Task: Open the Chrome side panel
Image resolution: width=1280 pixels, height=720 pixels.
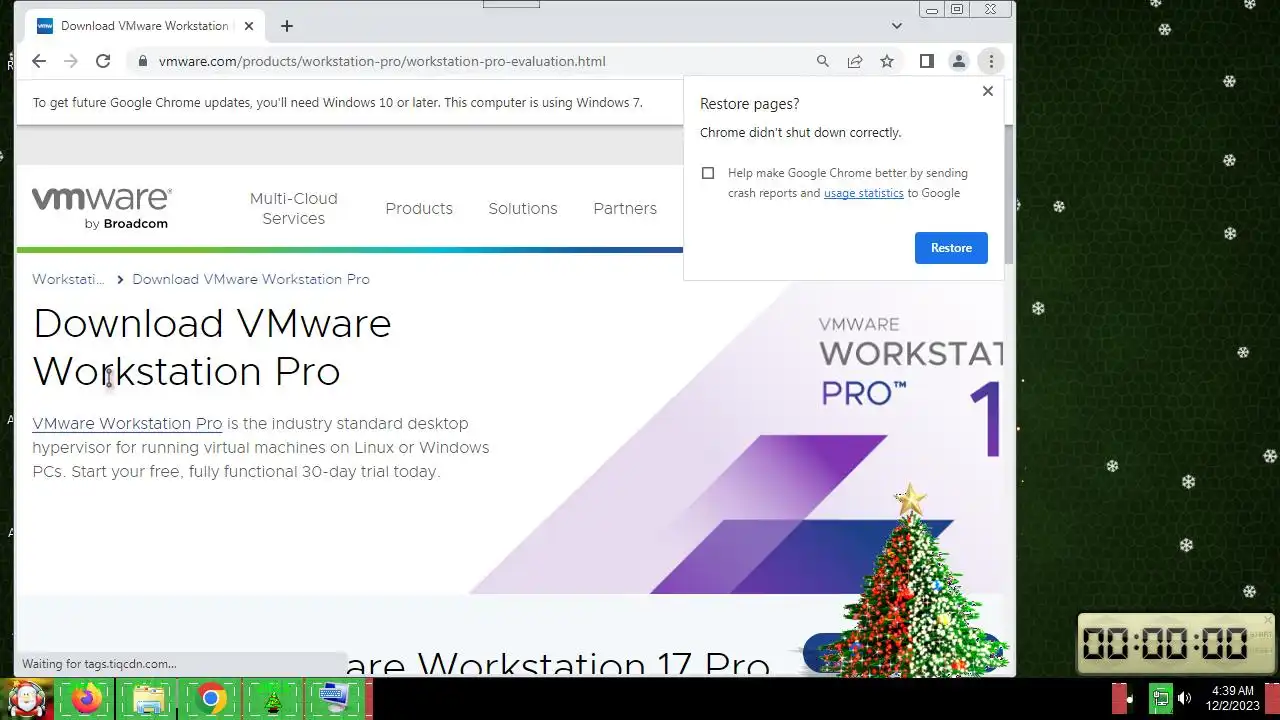Action: point(927,61)
